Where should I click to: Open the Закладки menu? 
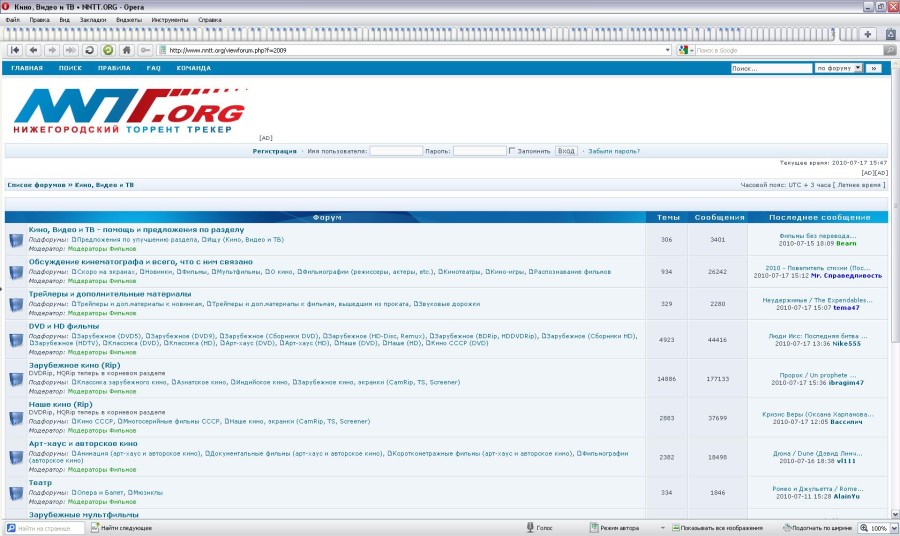click(92, 19)
